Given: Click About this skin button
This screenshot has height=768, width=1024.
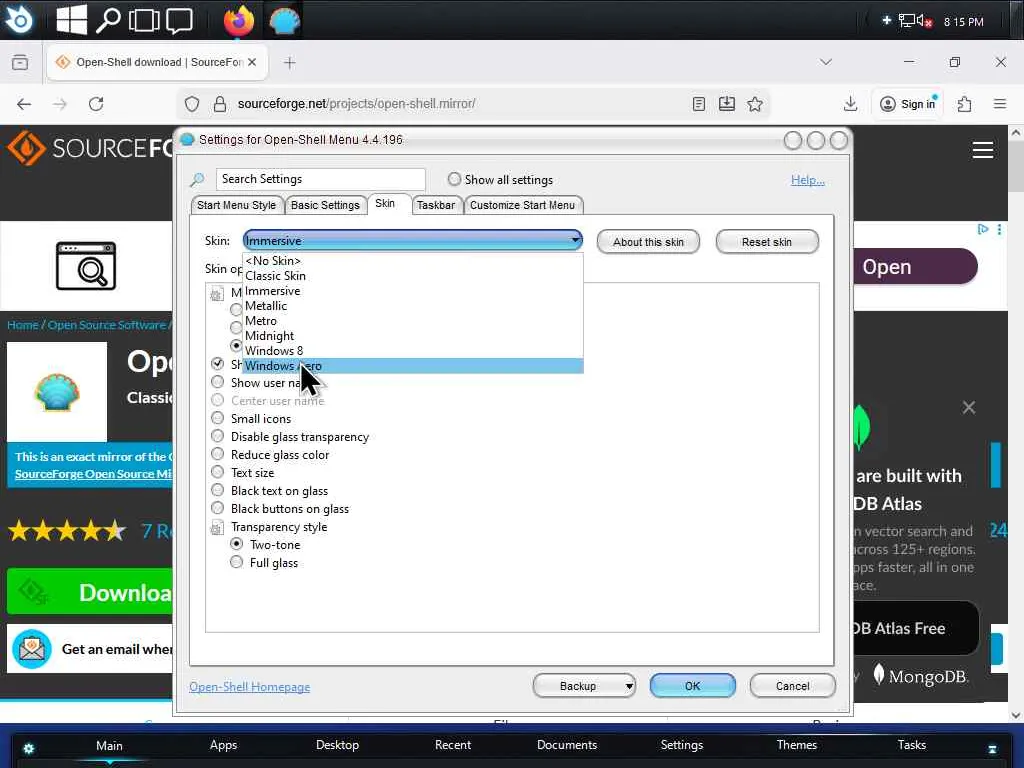Looking at the screenshot, I should (648, 242).
